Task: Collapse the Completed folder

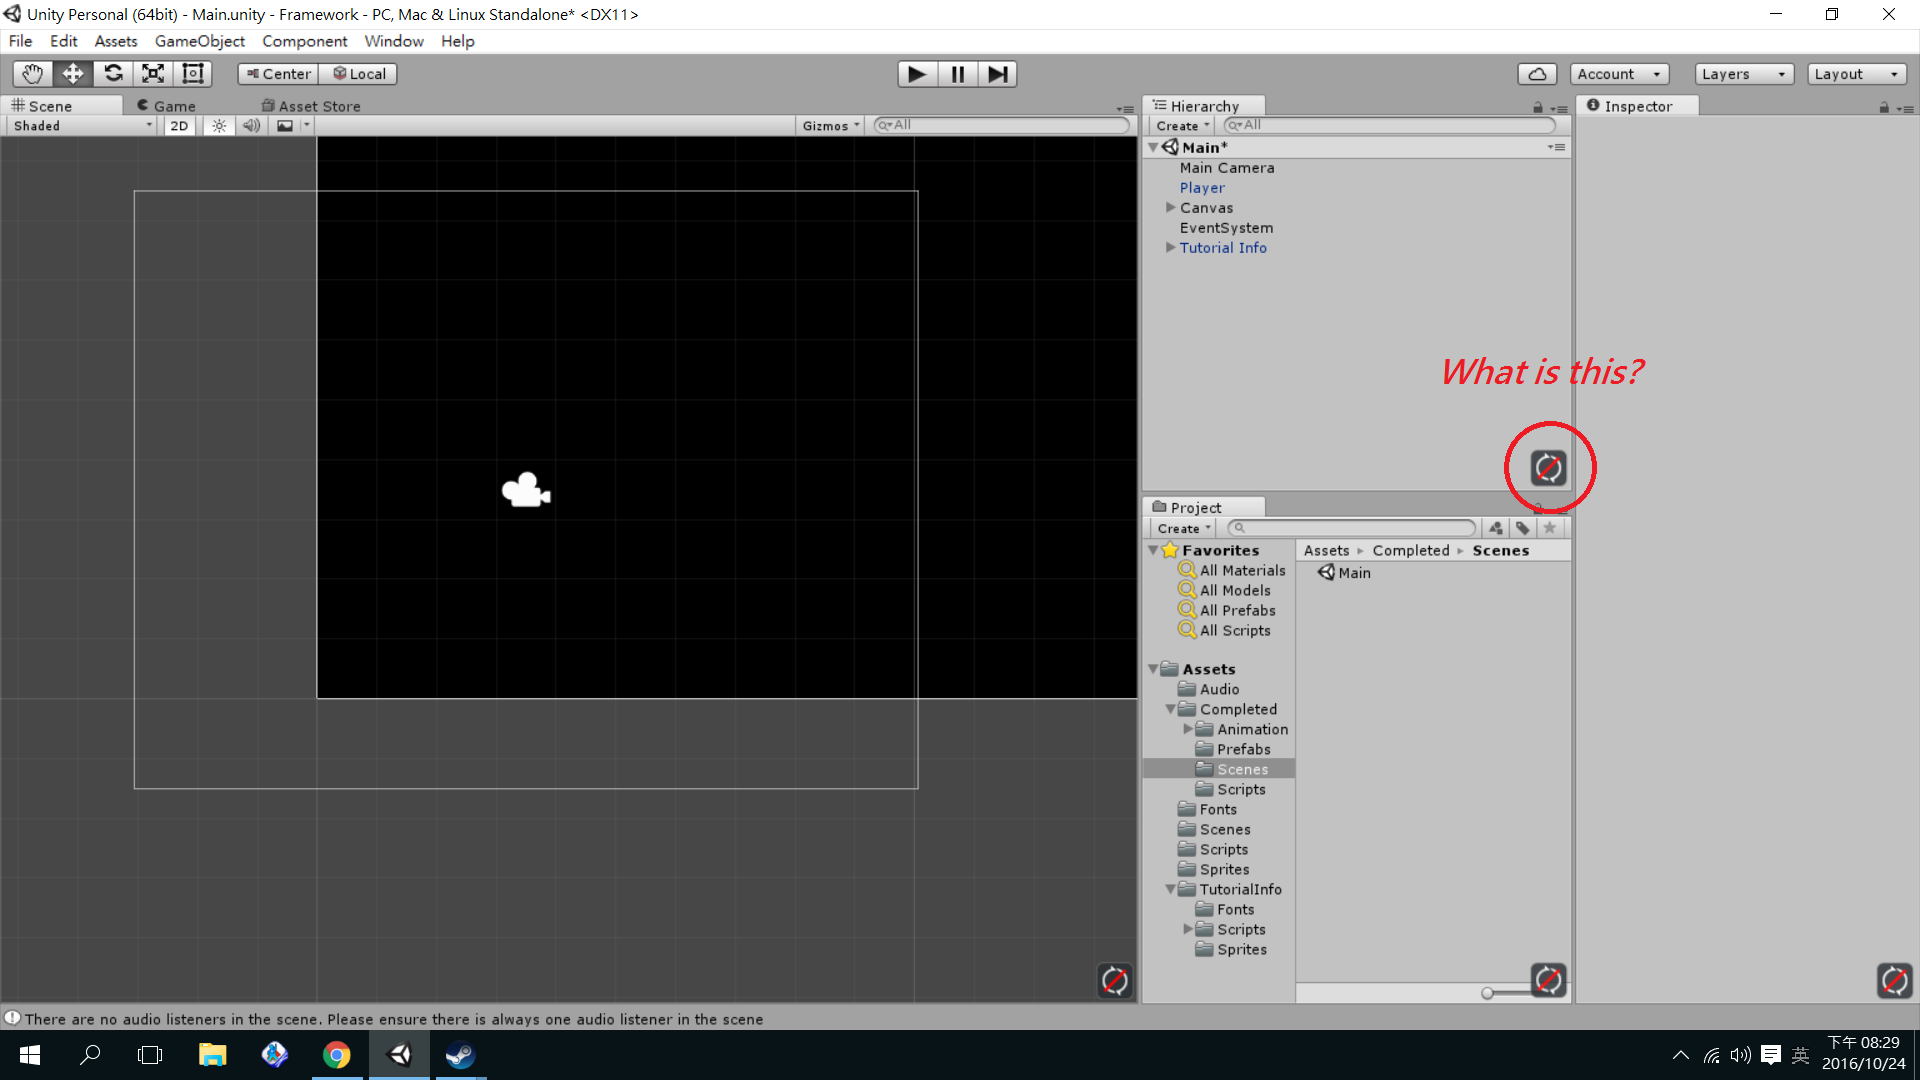Action: [x=1170, y=709]
